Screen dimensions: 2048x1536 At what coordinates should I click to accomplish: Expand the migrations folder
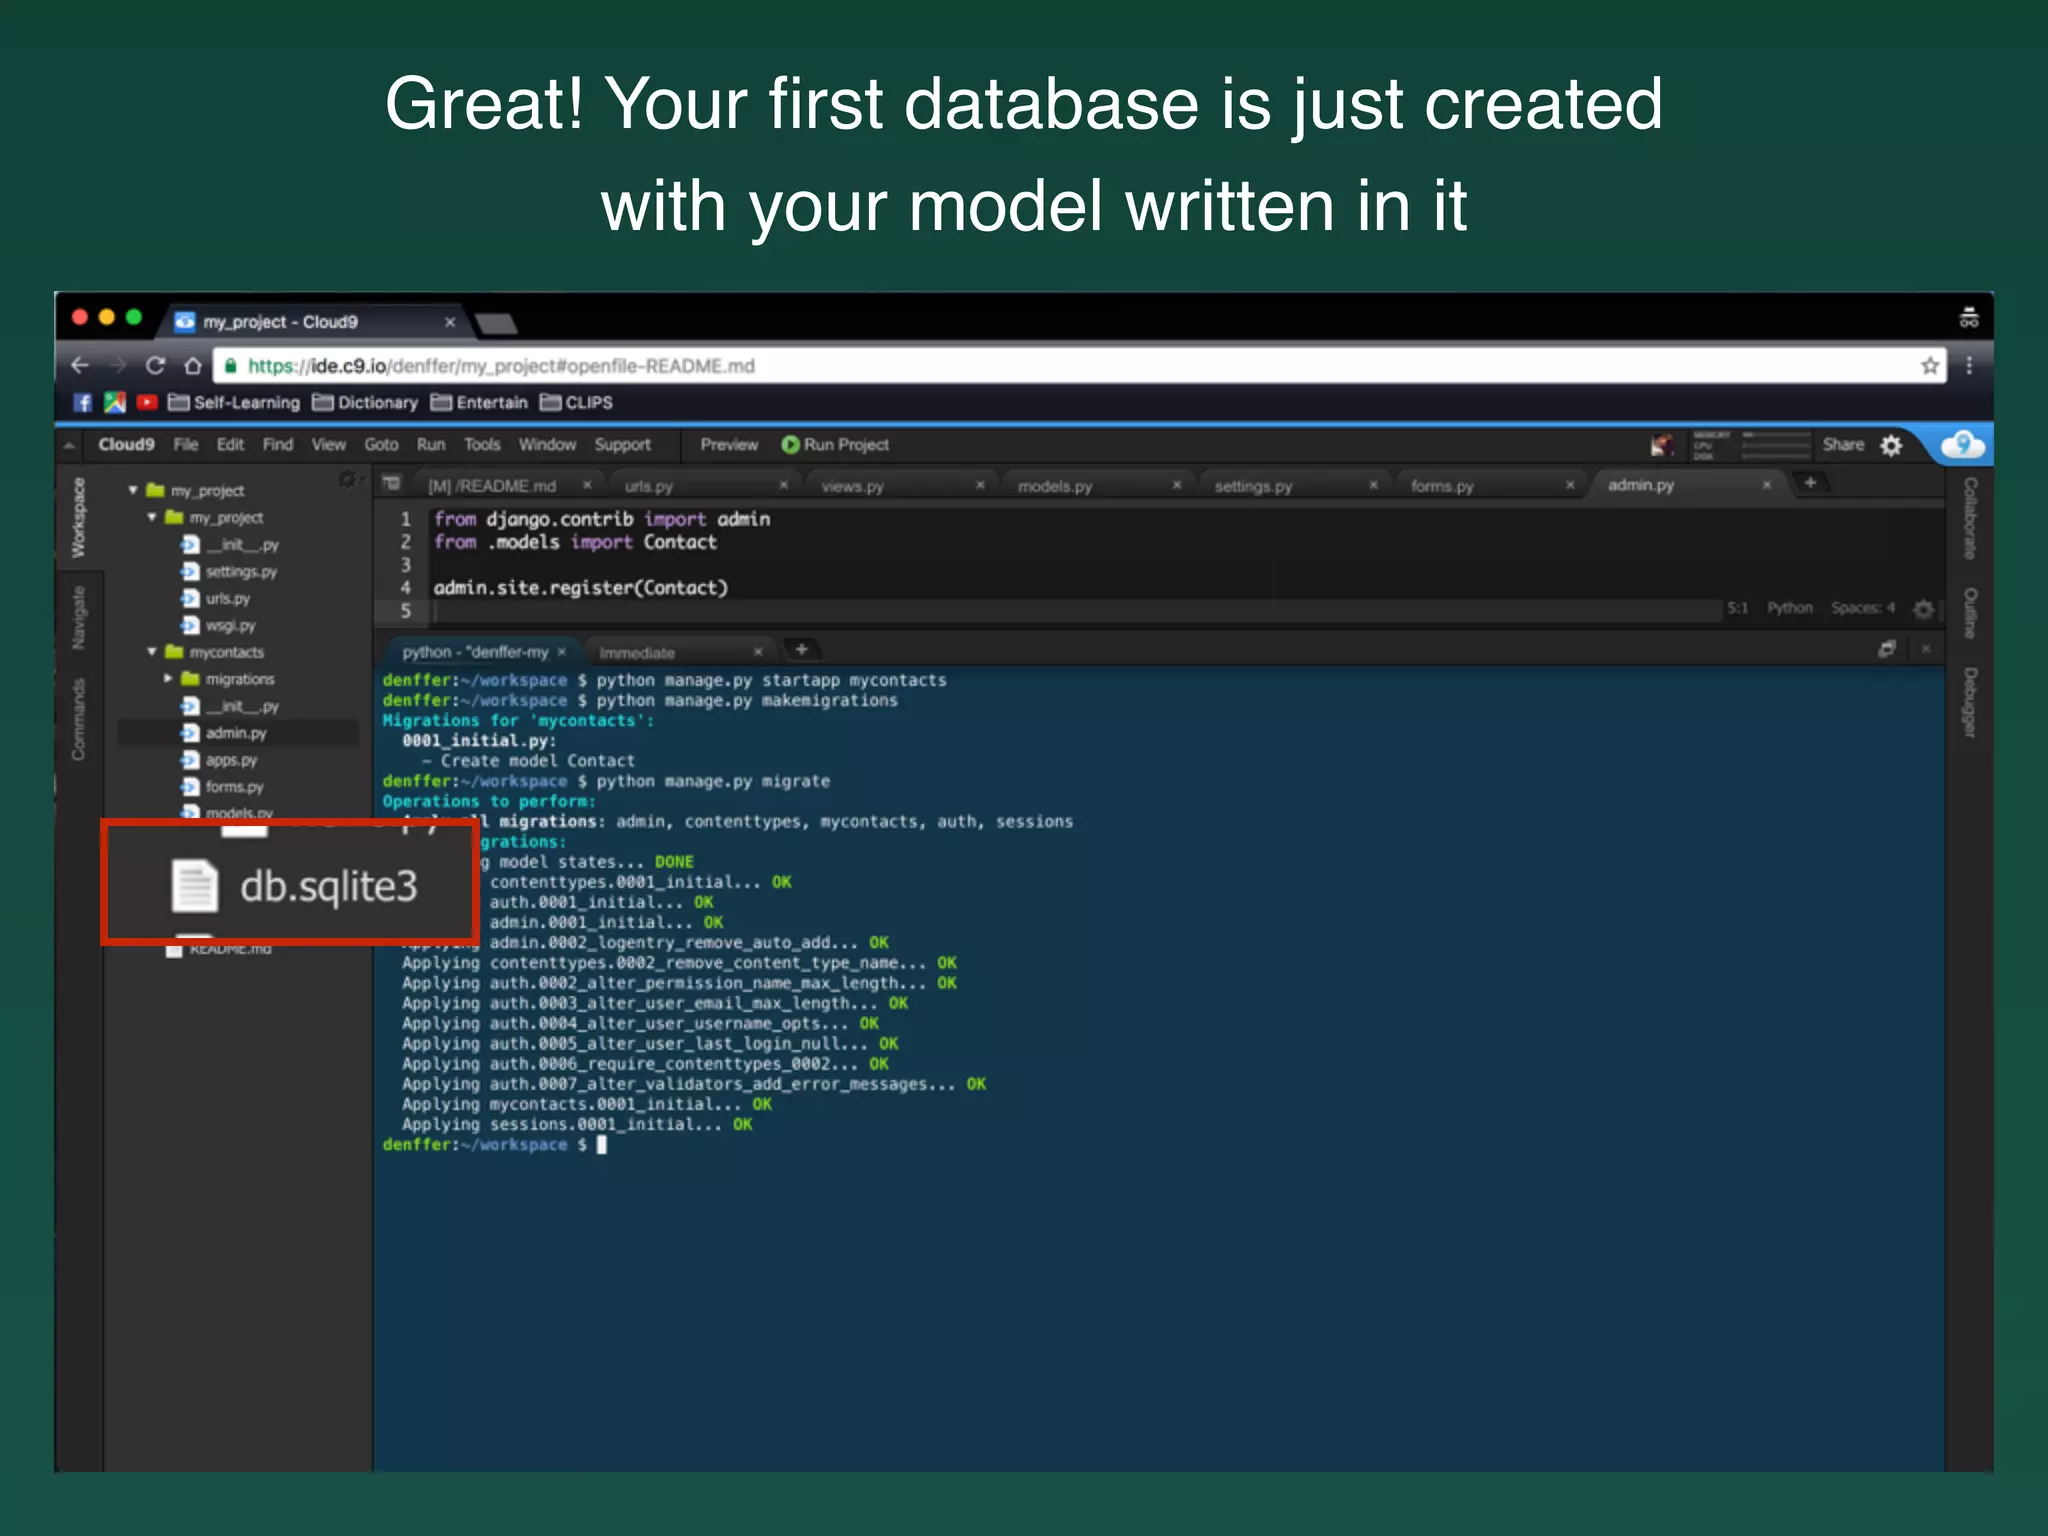click(x=168, y=679)
